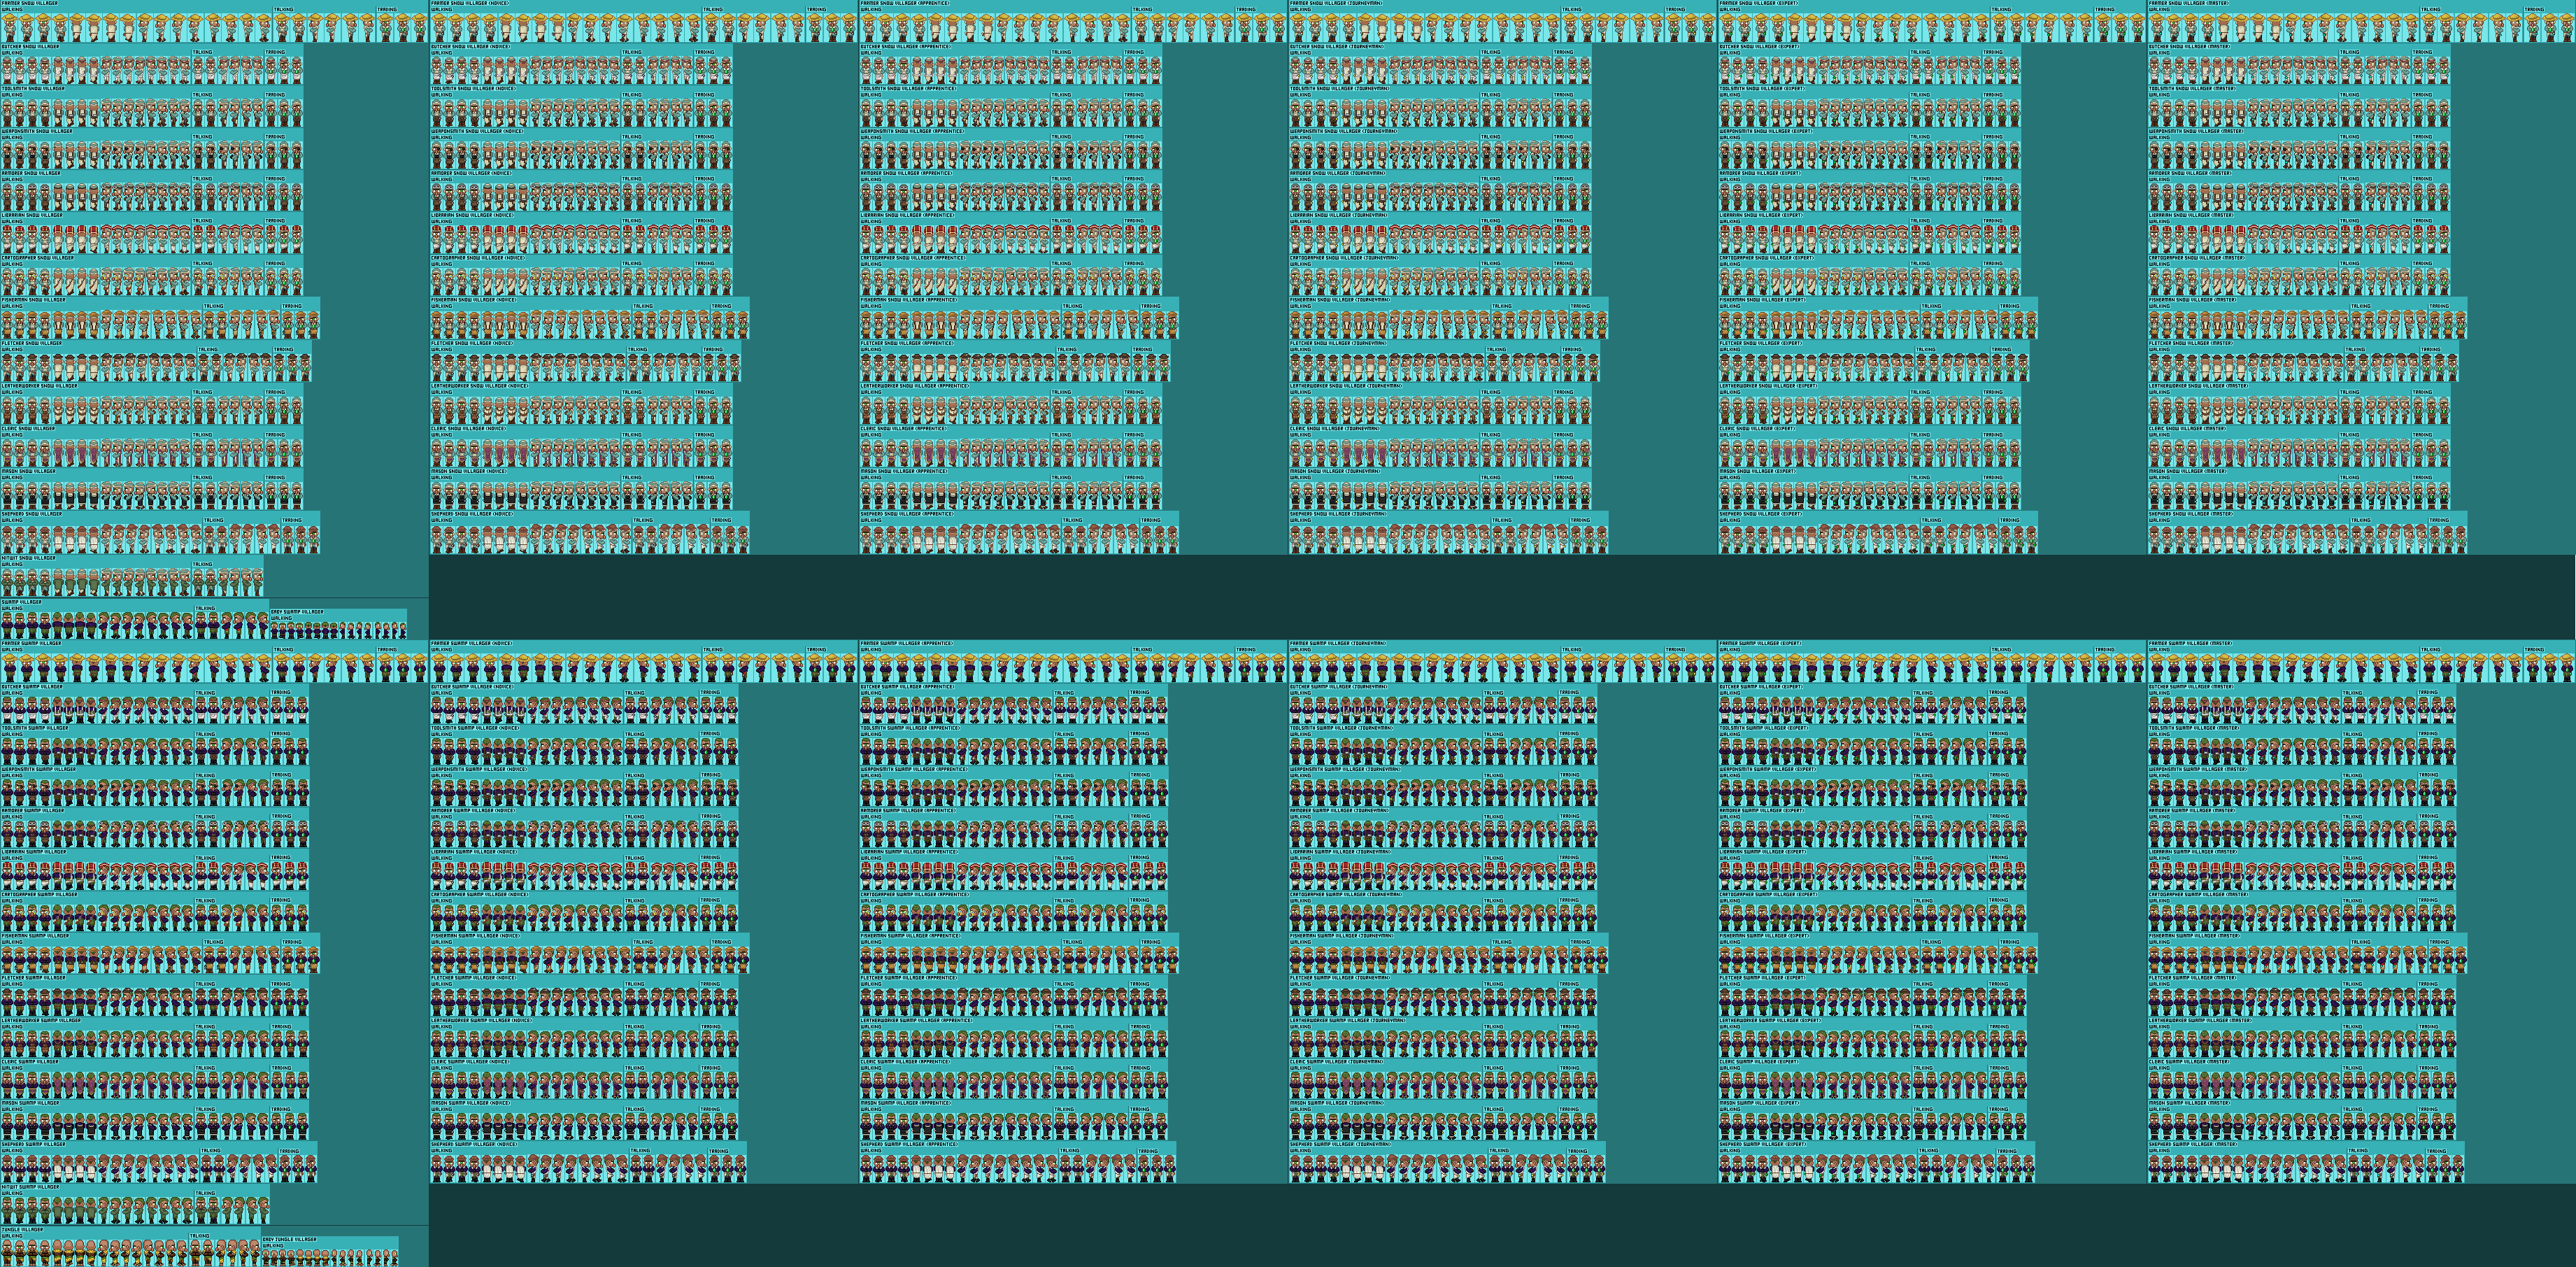
Task: Click 'Leatherworker Snow Villager (Master)' heading
Action: click(x=2198, y=386)
